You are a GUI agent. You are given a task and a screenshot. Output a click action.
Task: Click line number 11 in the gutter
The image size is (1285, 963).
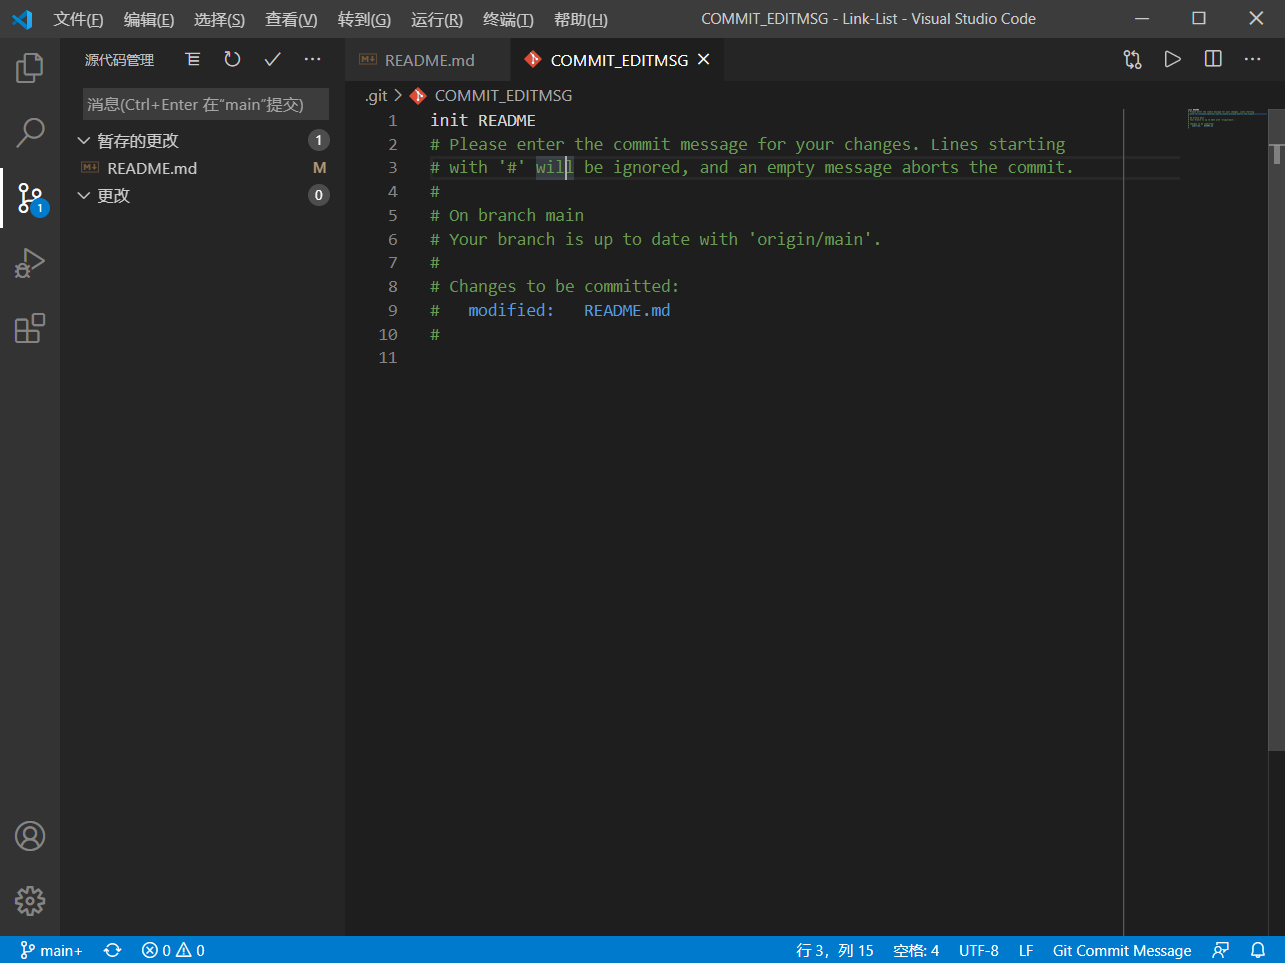coord(388,357)
